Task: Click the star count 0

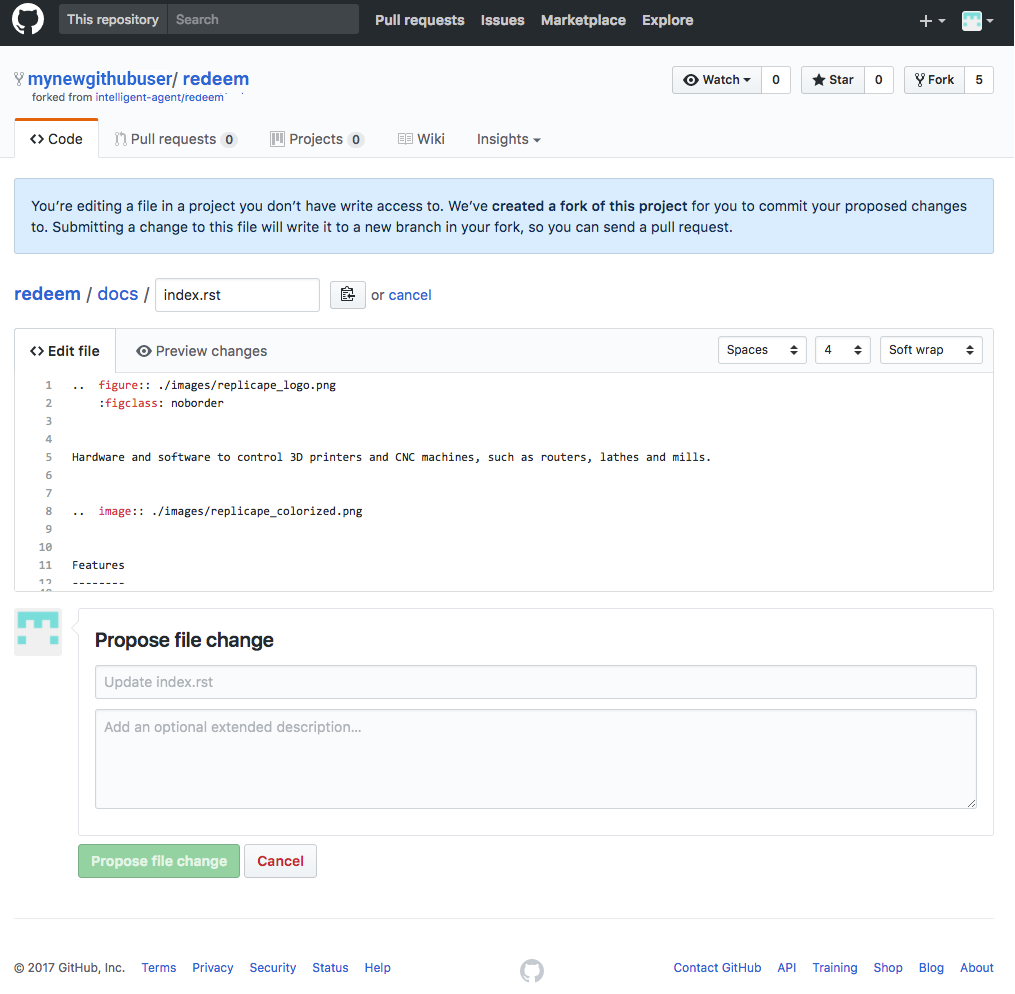Action: pyautogui.click(x=878, y=80)
